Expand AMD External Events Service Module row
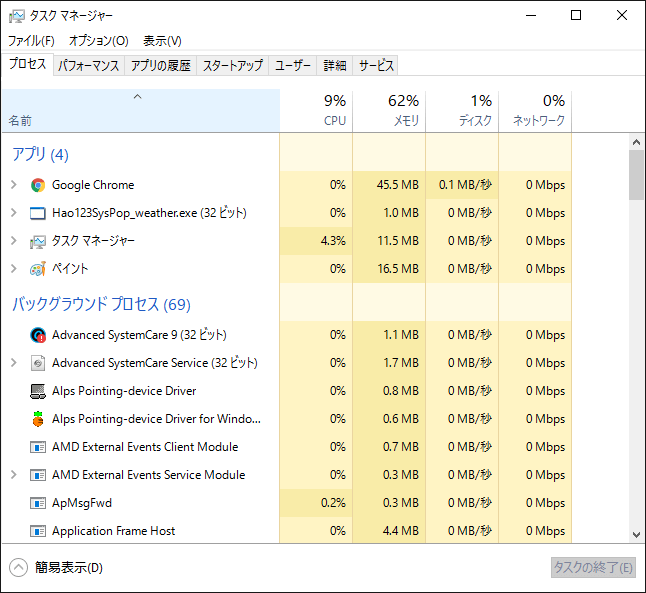 tap(14, 475)
